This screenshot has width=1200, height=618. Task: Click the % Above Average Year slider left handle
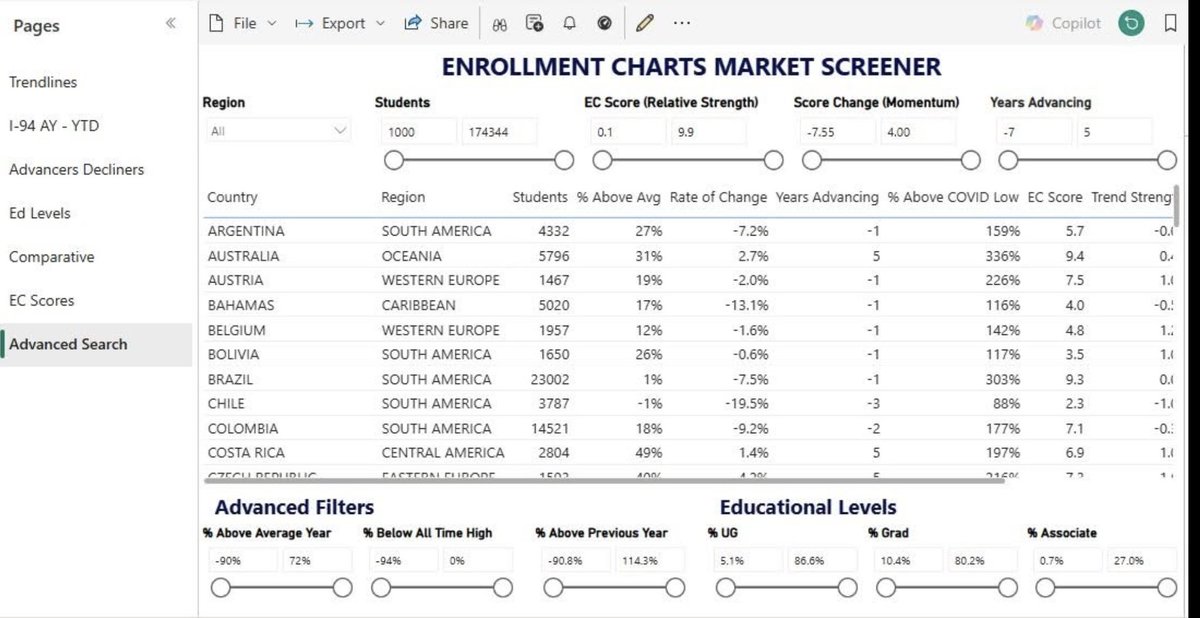coord(220,588)
